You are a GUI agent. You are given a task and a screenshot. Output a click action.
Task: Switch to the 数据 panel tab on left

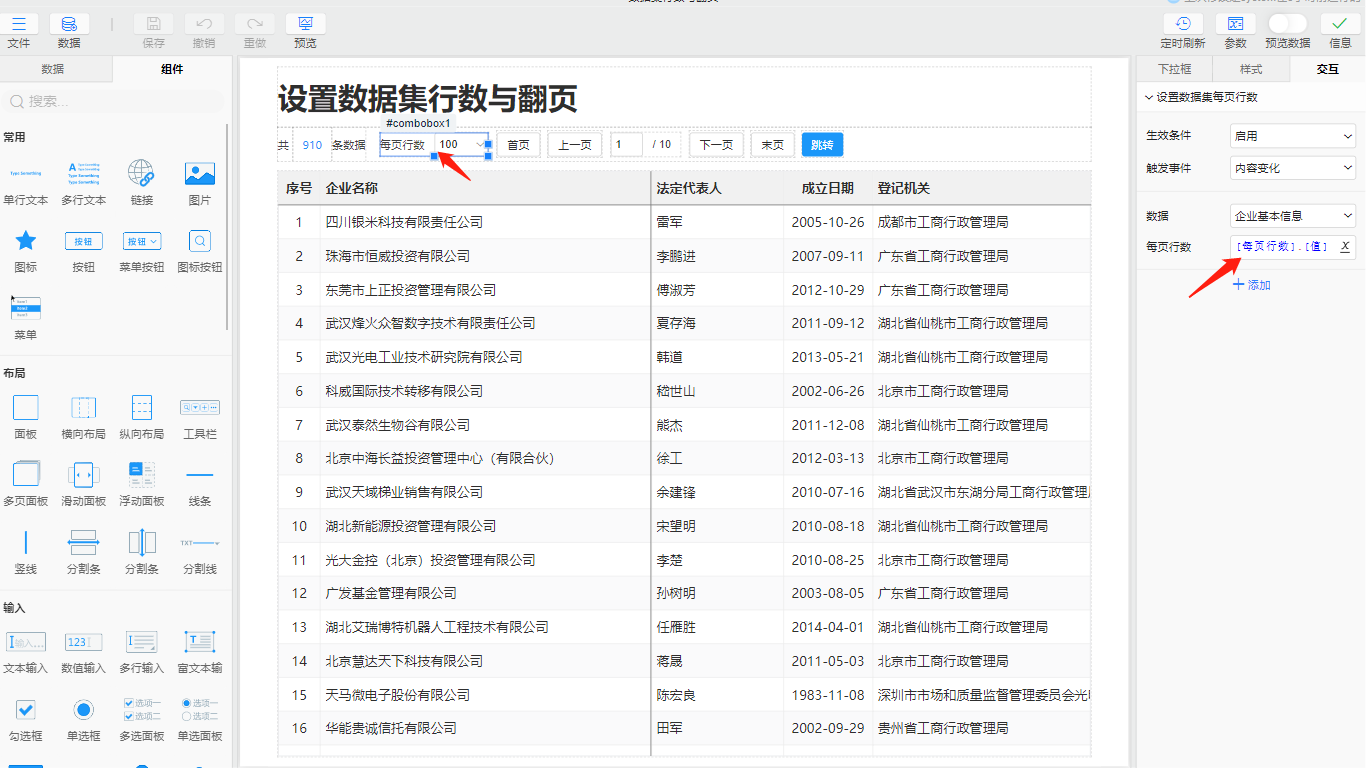tap(55, 68)
